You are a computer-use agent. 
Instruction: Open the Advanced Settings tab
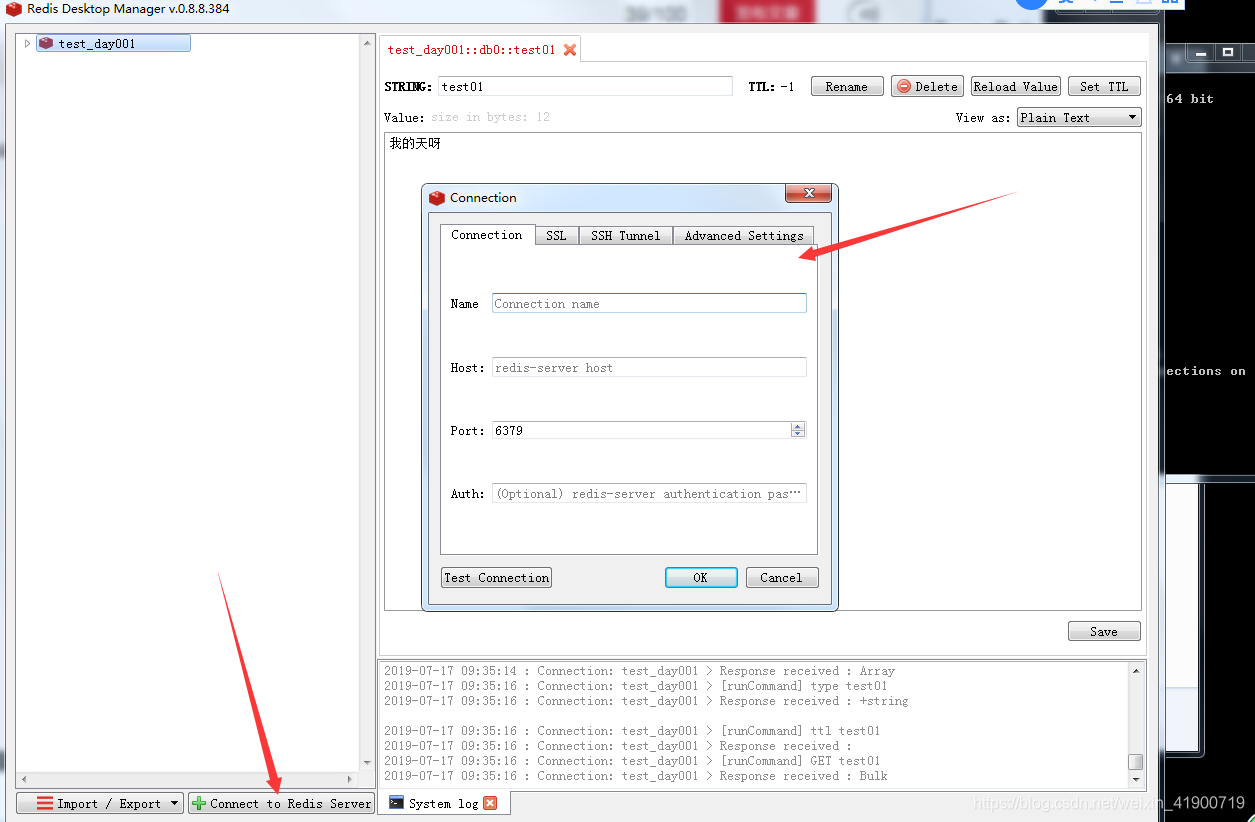(744, 236)
